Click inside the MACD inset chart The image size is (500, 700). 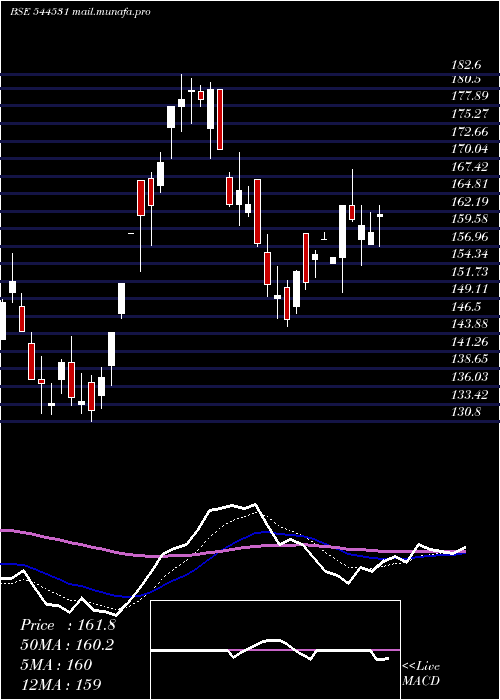(275, 650)
